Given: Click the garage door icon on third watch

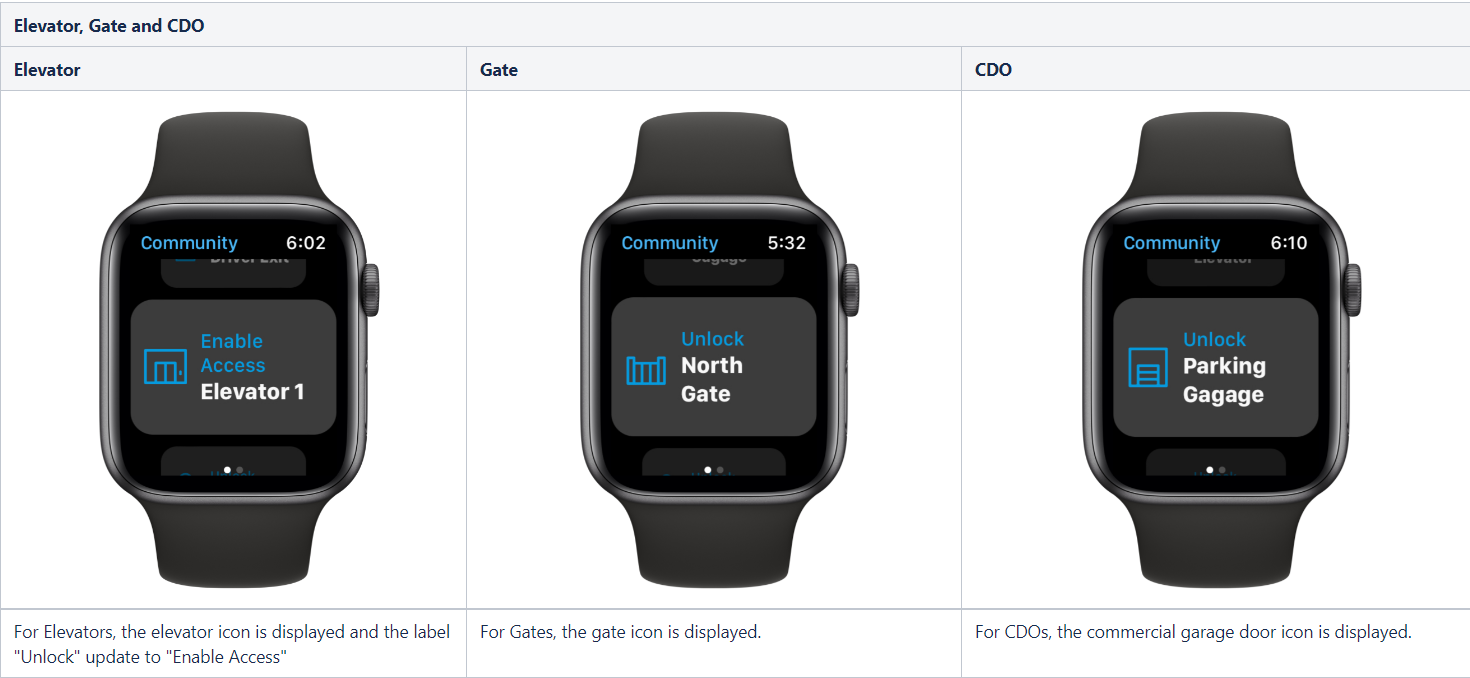Looking at the screenshot, I should coord(1147,367).
